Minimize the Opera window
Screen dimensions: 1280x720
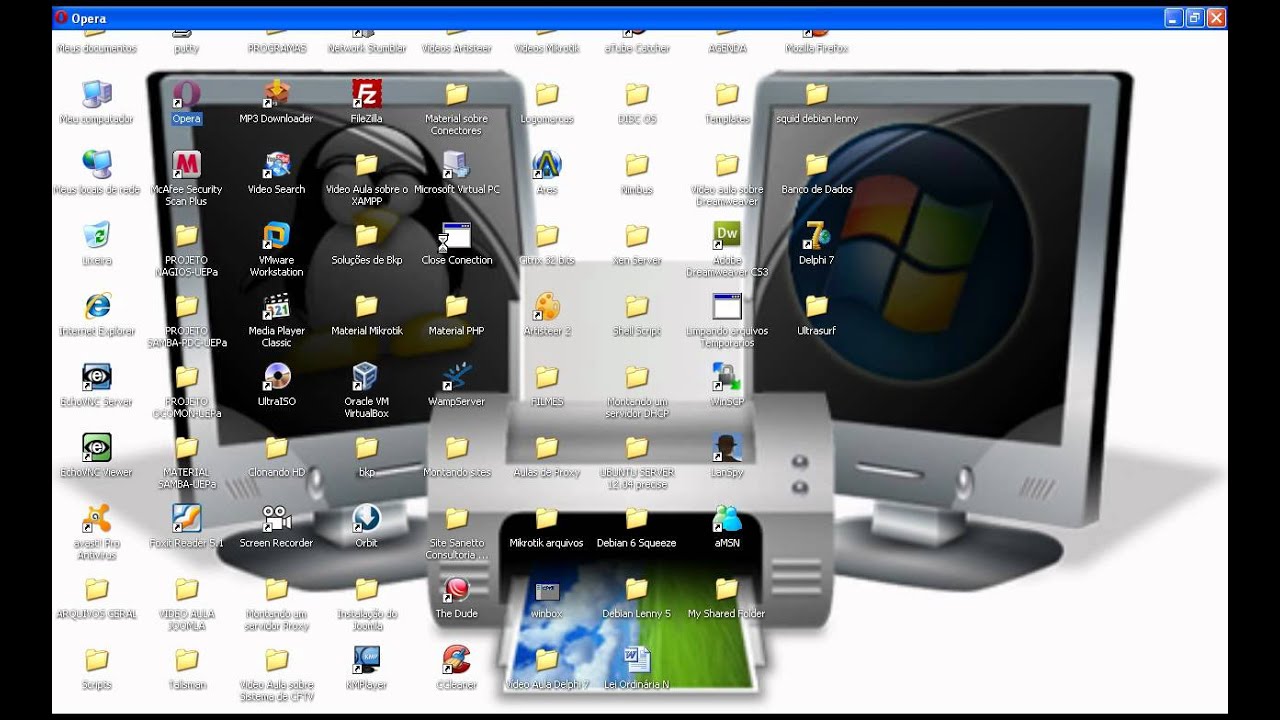tap(1174, 18)
